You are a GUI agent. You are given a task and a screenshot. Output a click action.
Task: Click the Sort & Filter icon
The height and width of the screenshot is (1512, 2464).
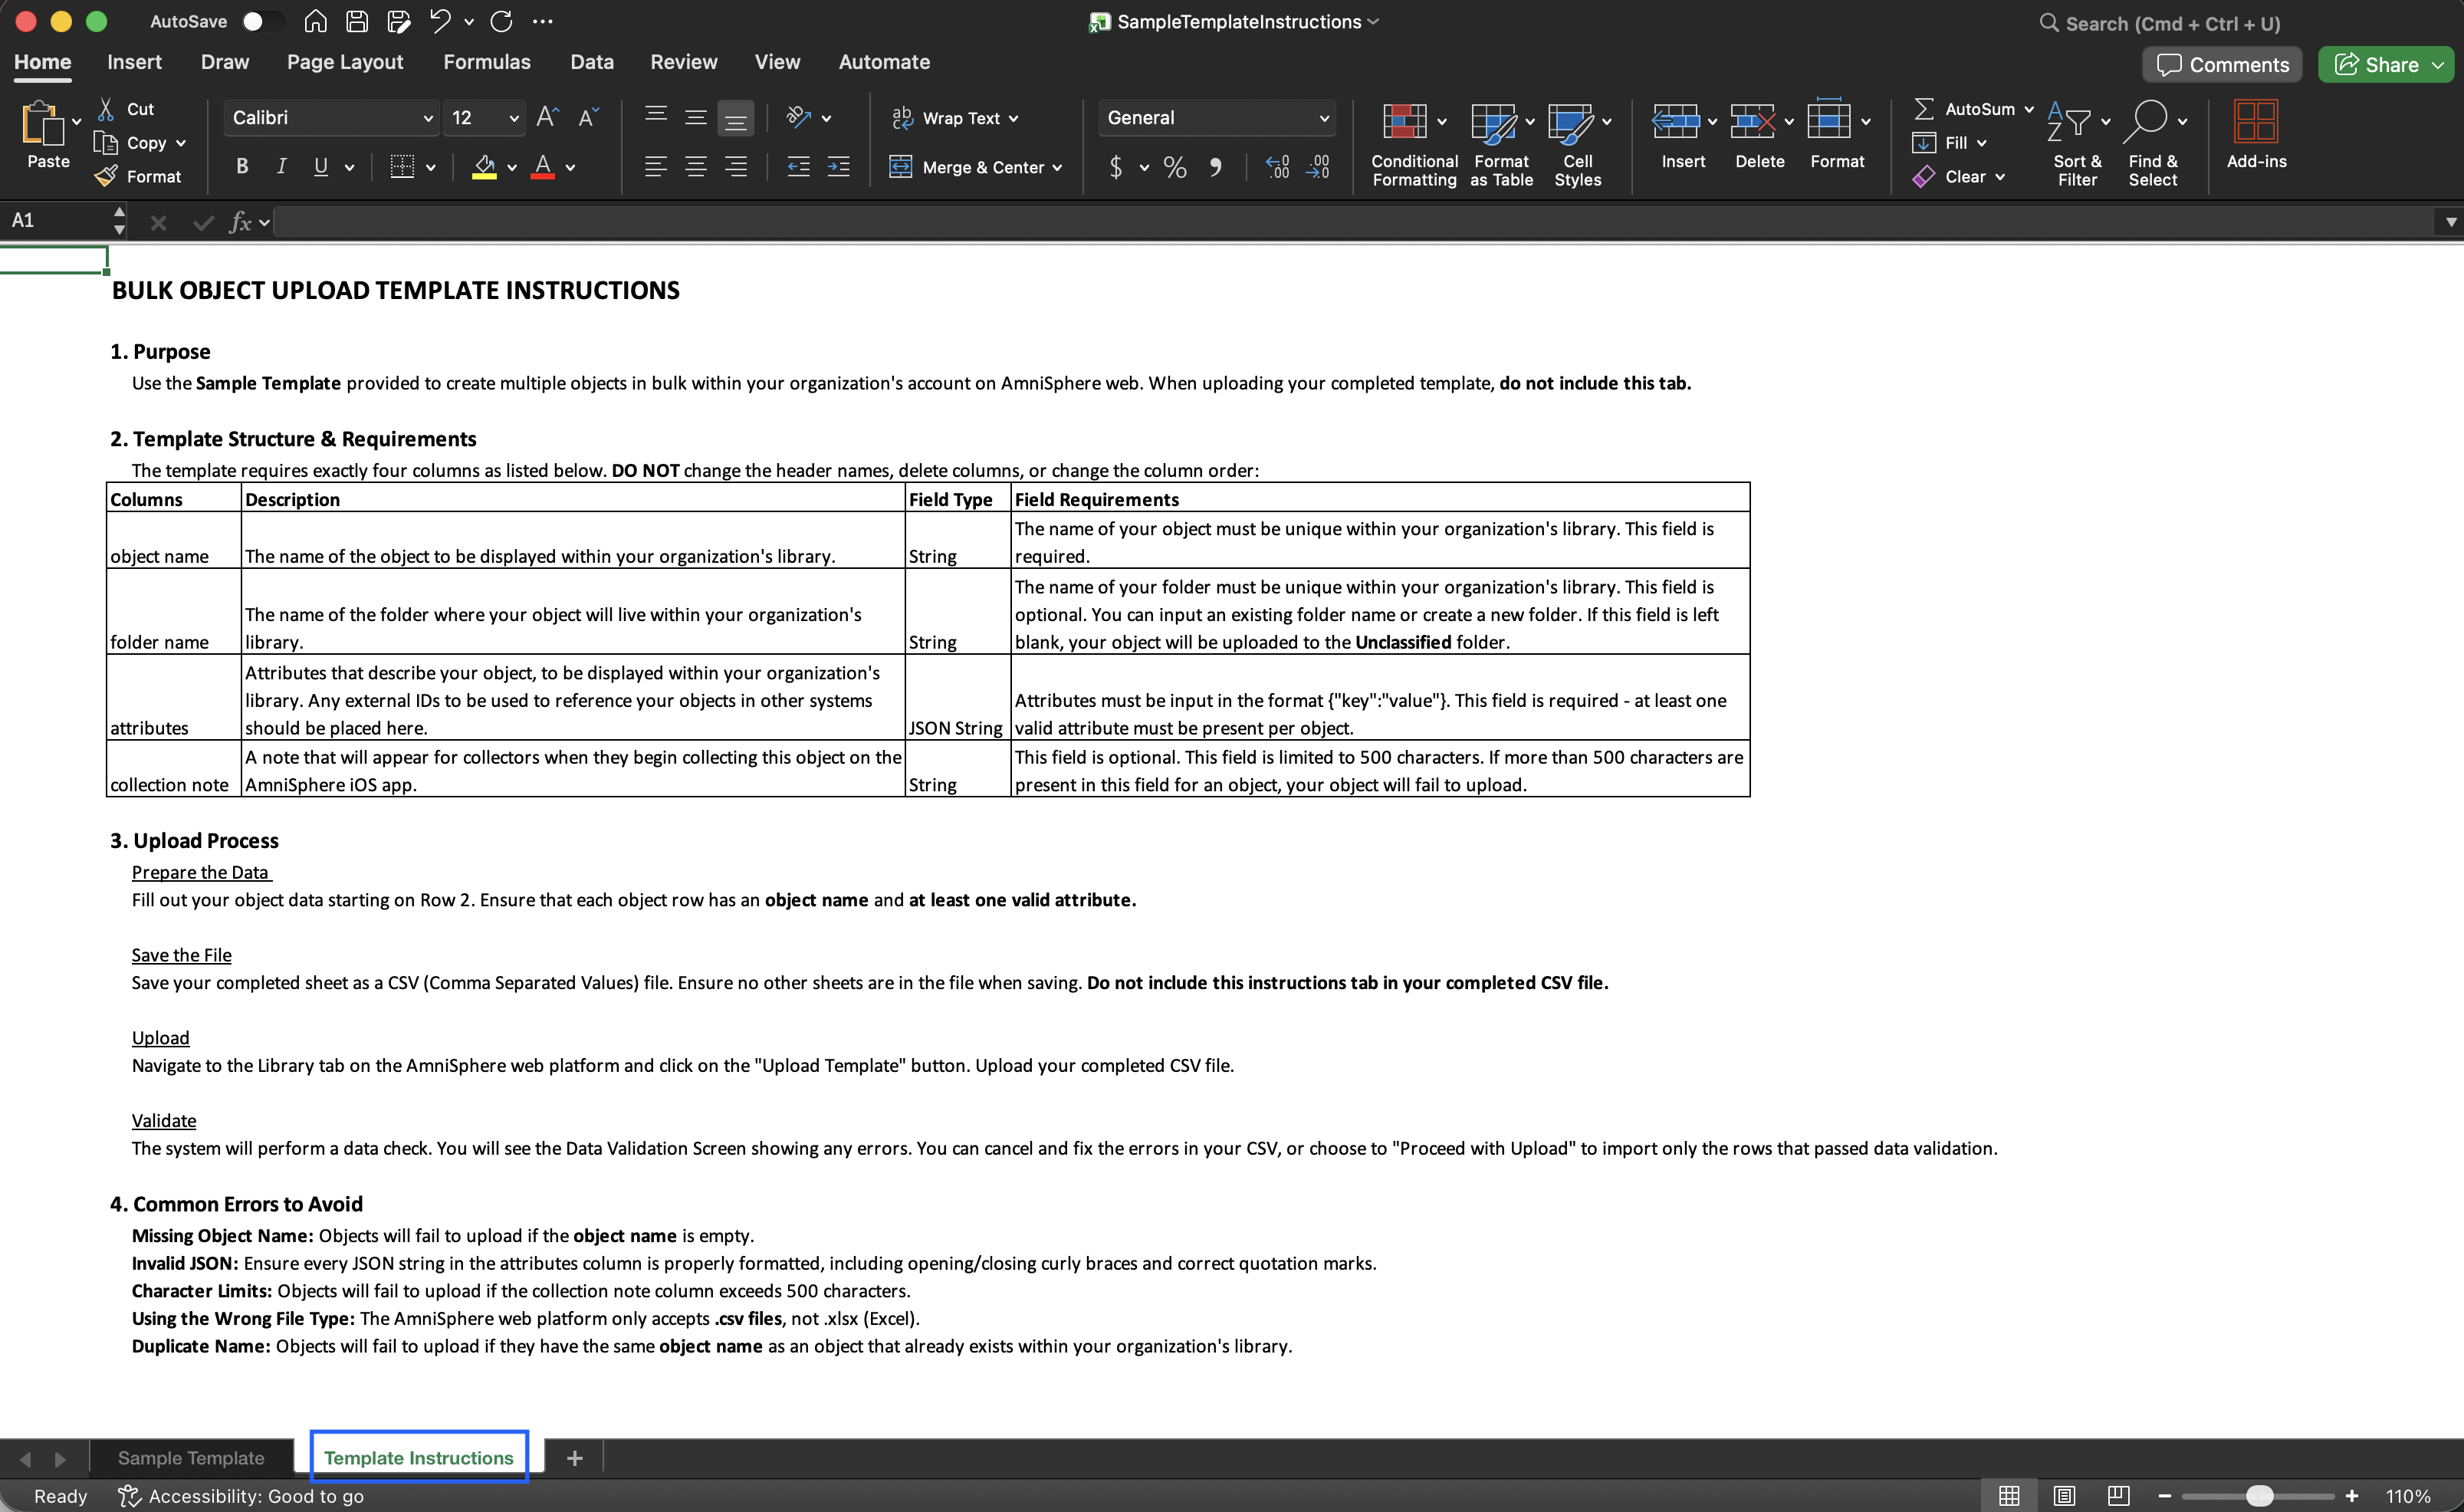pyautogui.click(x=2069, y=123)
